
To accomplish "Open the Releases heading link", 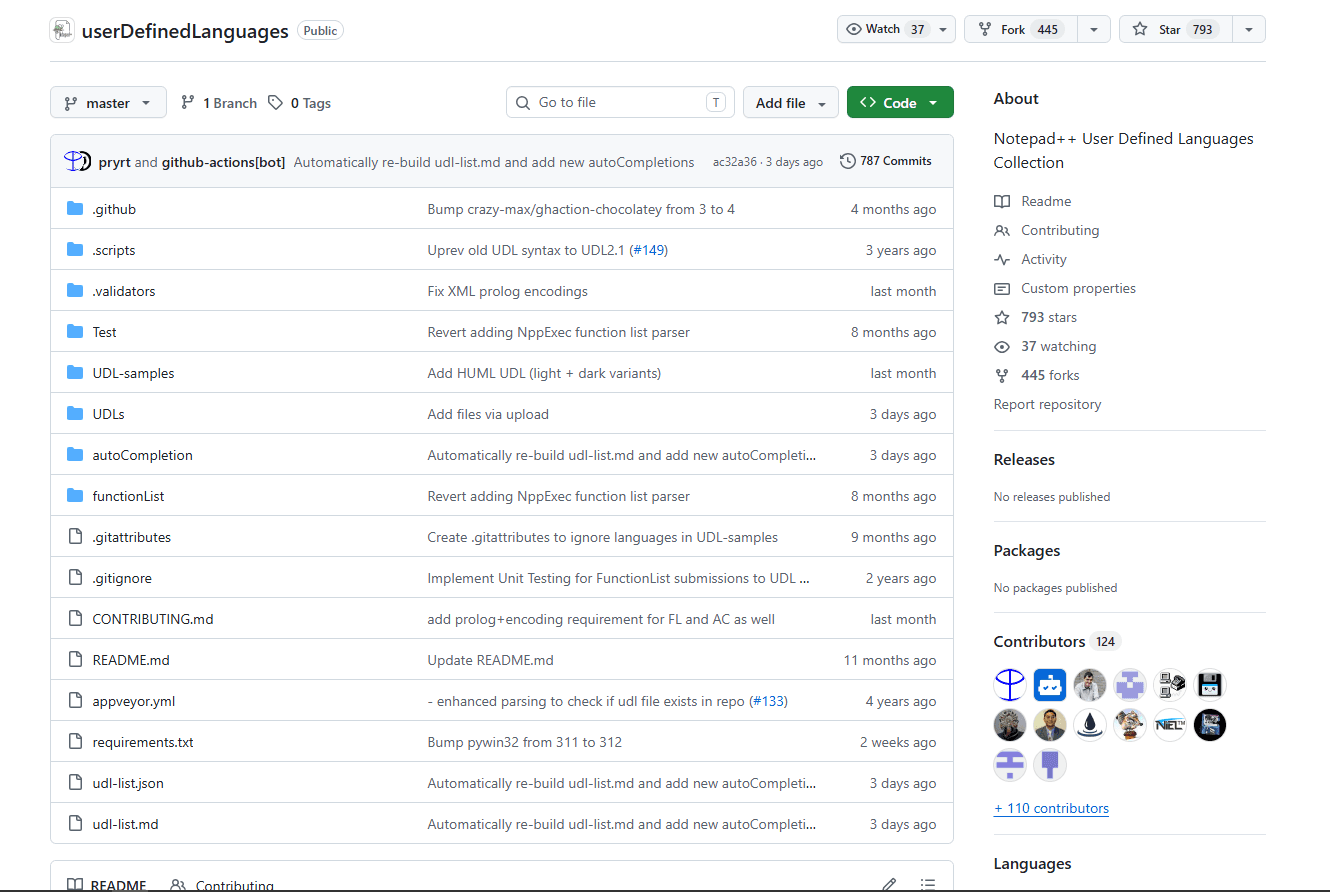I will click(1024, 460).
